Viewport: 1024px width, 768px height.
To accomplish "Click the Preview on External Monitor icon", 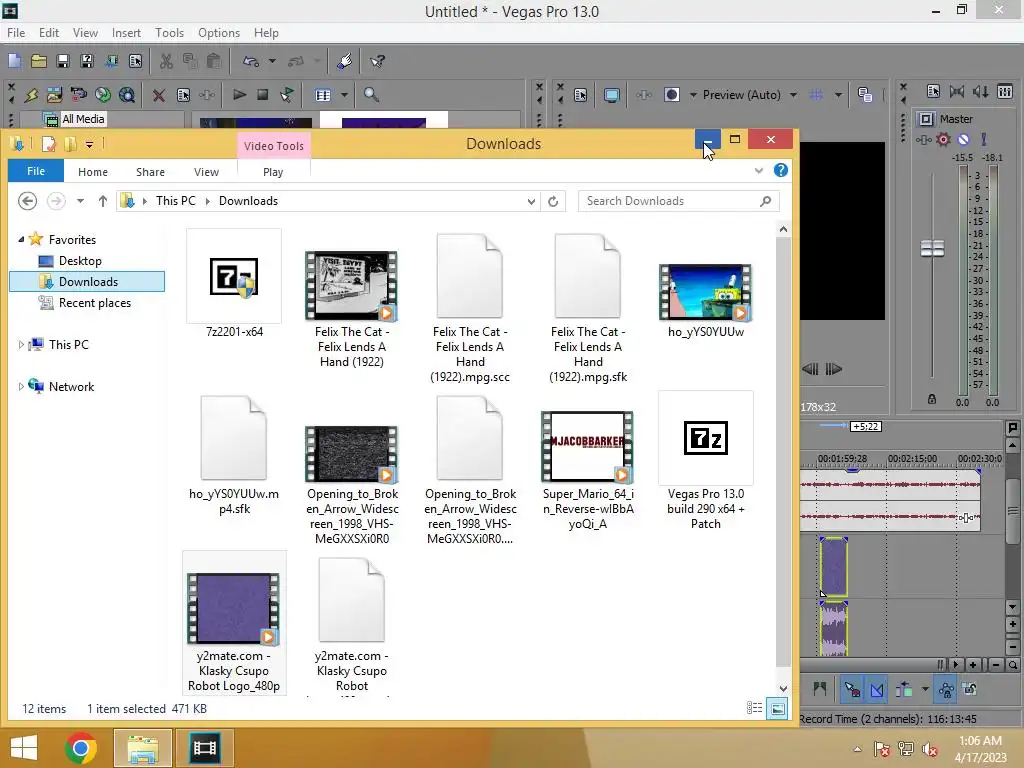I will coord(612,95).
